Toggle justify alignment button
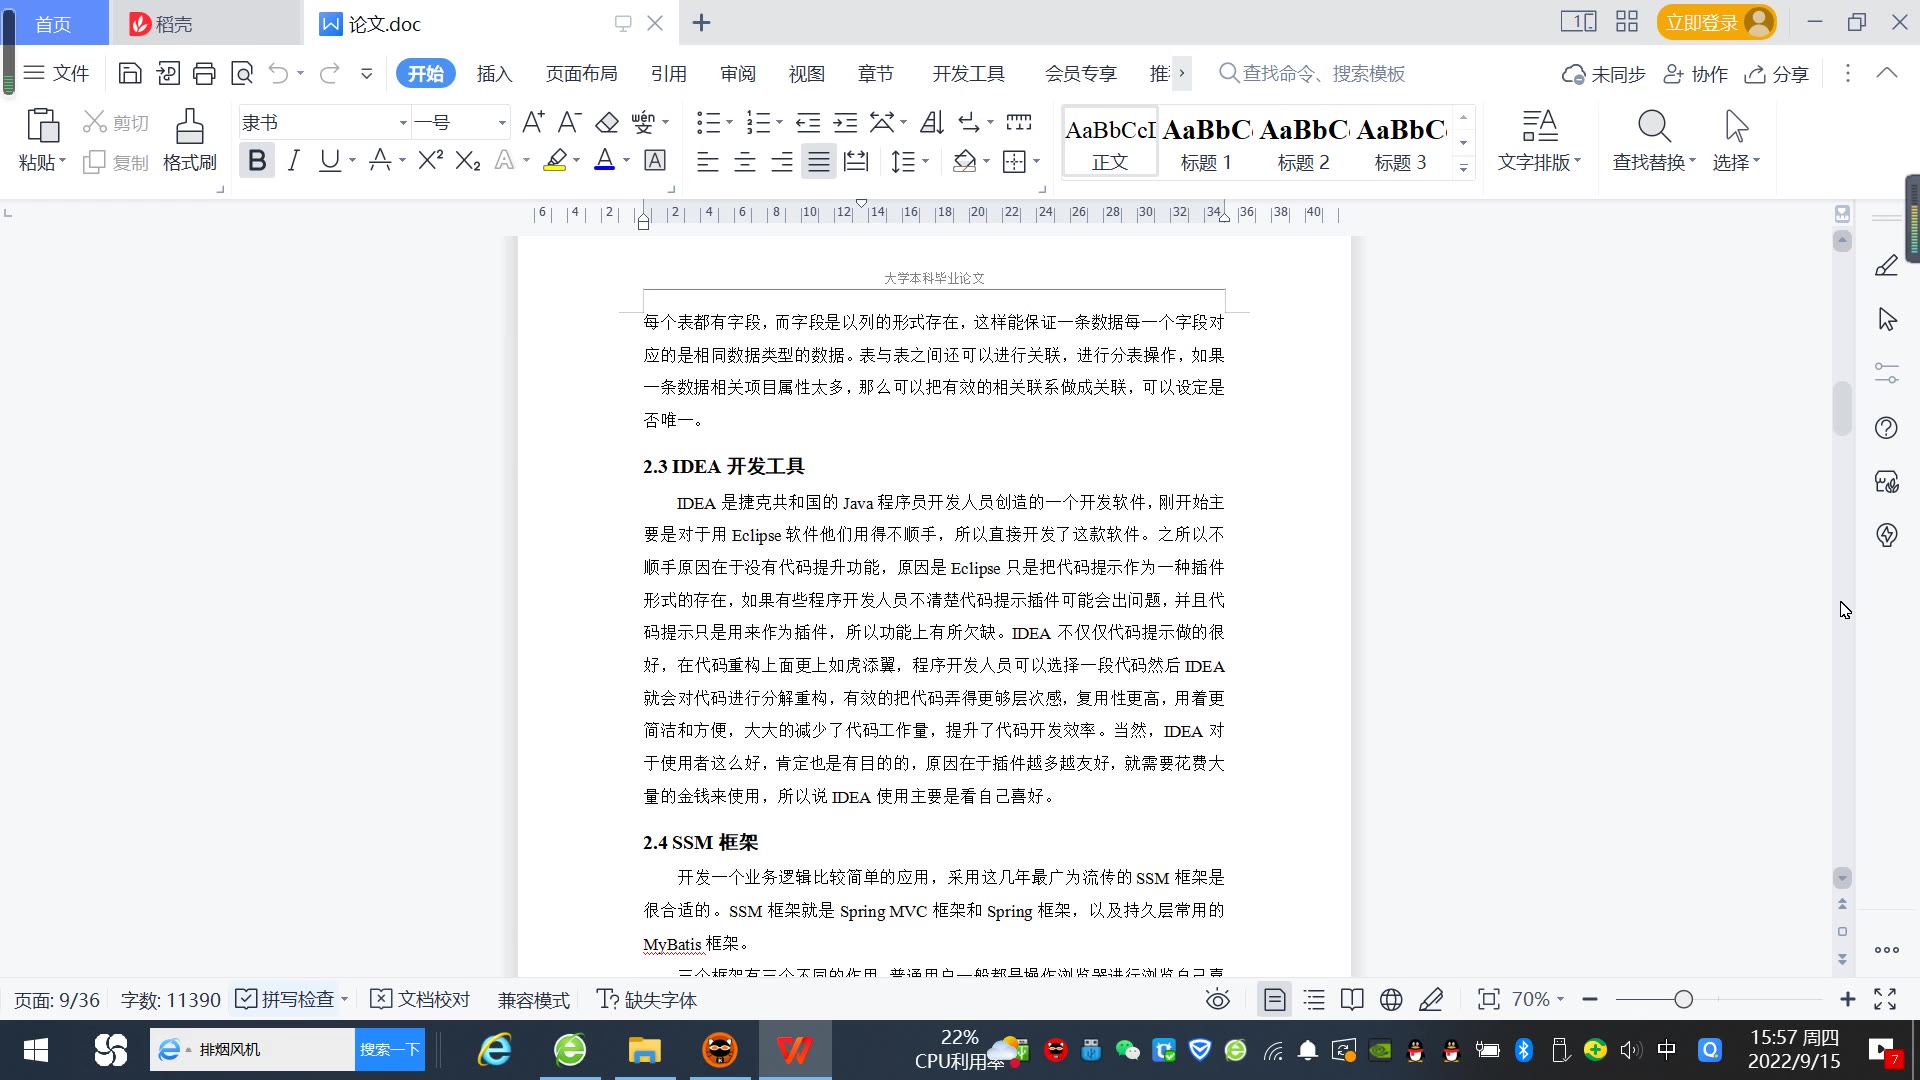The width and height of the screenshot is (1920, 1080). (x=819, y=161)
